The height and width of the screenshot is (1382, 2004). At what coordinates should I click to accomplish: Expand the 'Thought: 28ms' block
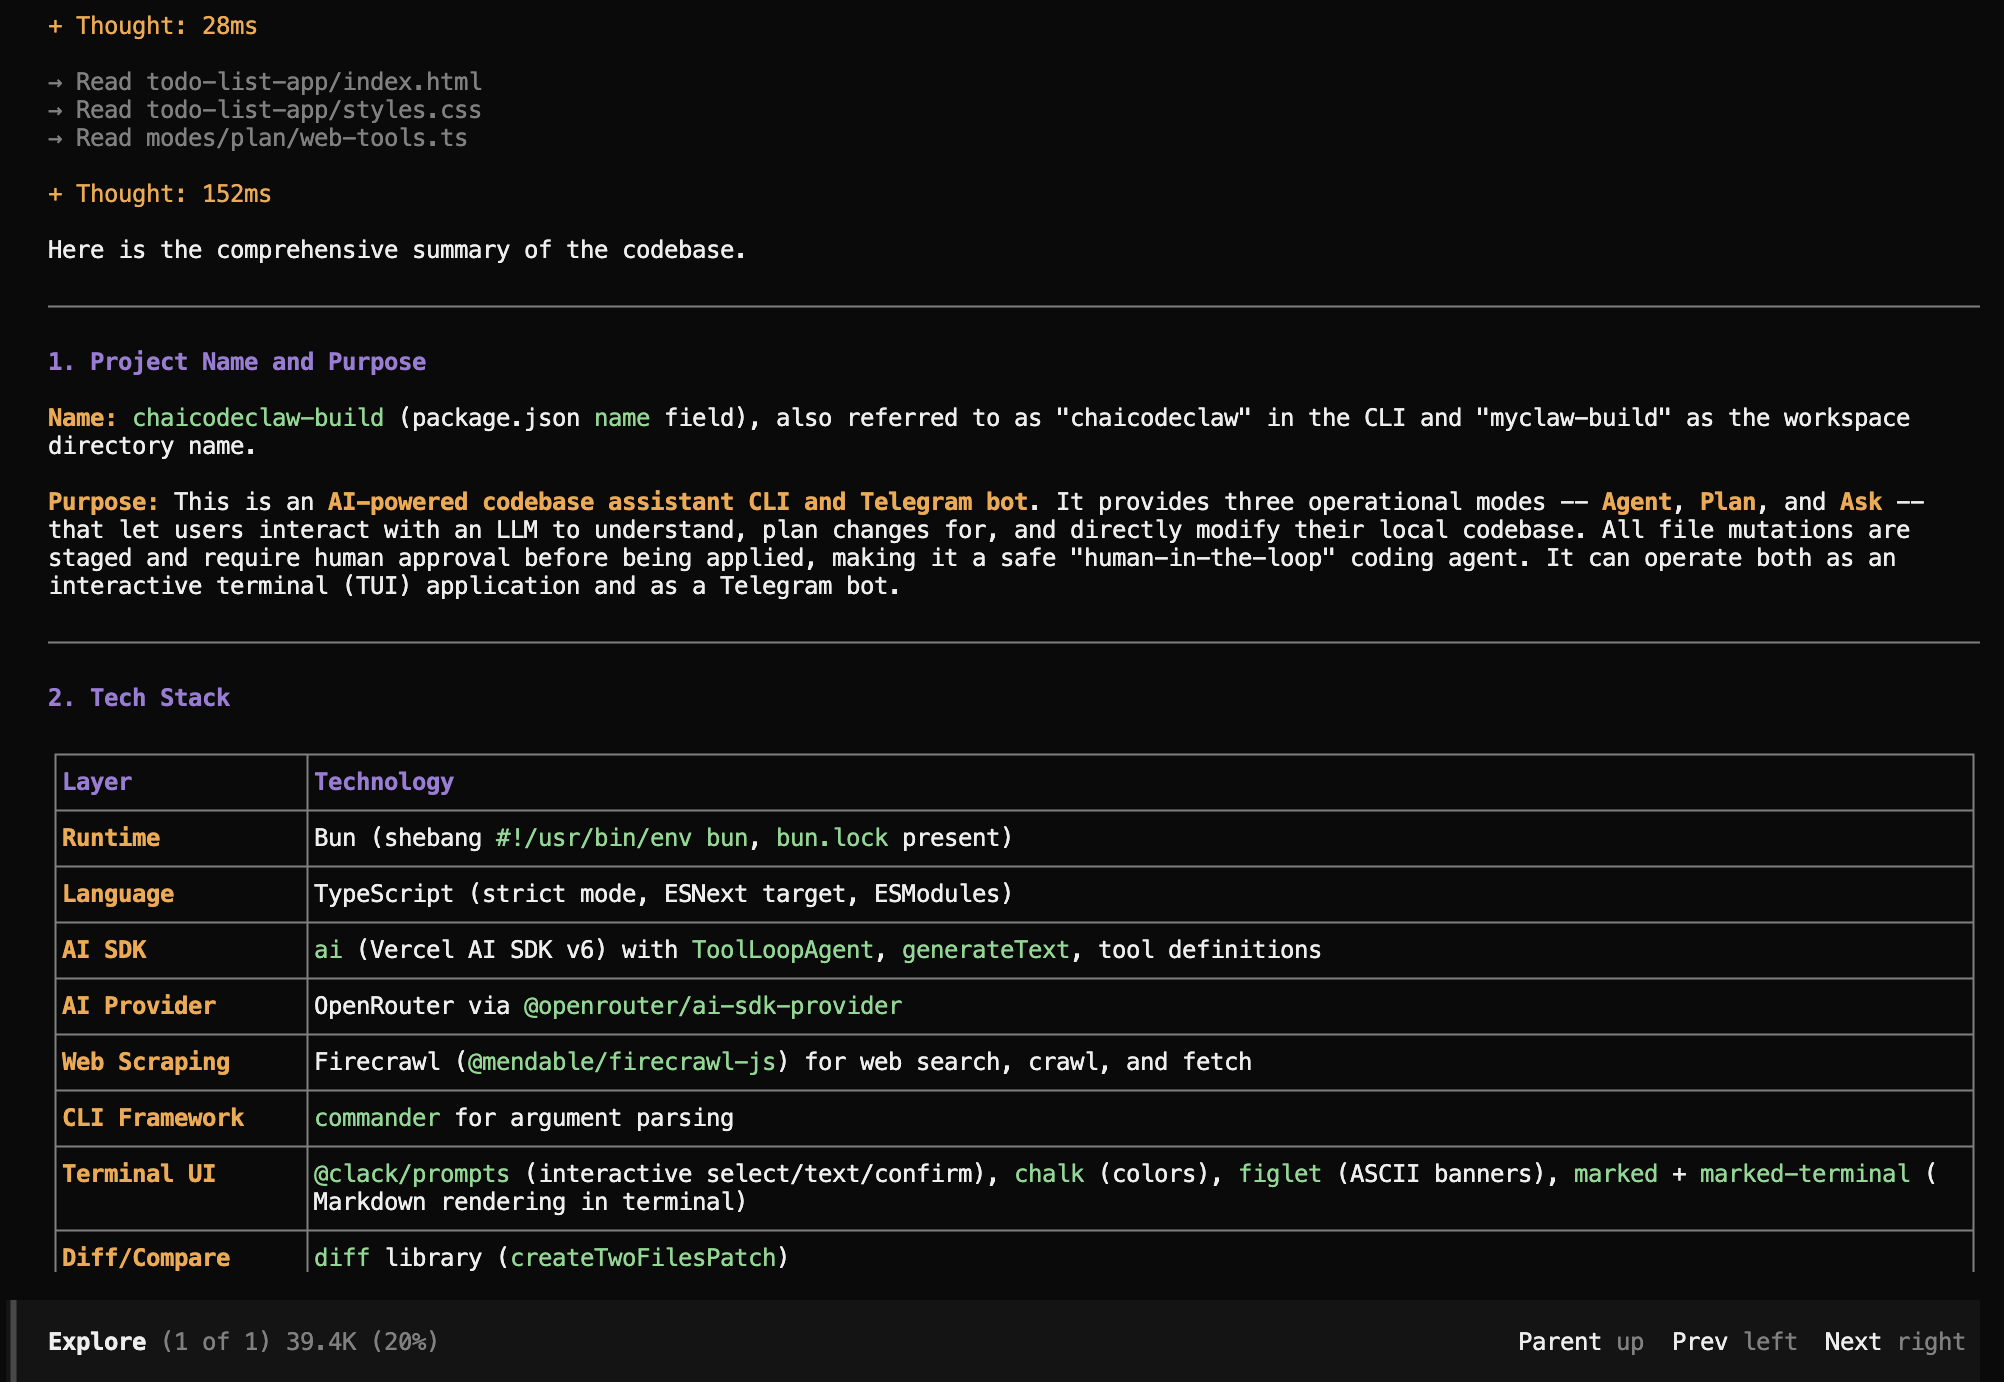[152, 26]
